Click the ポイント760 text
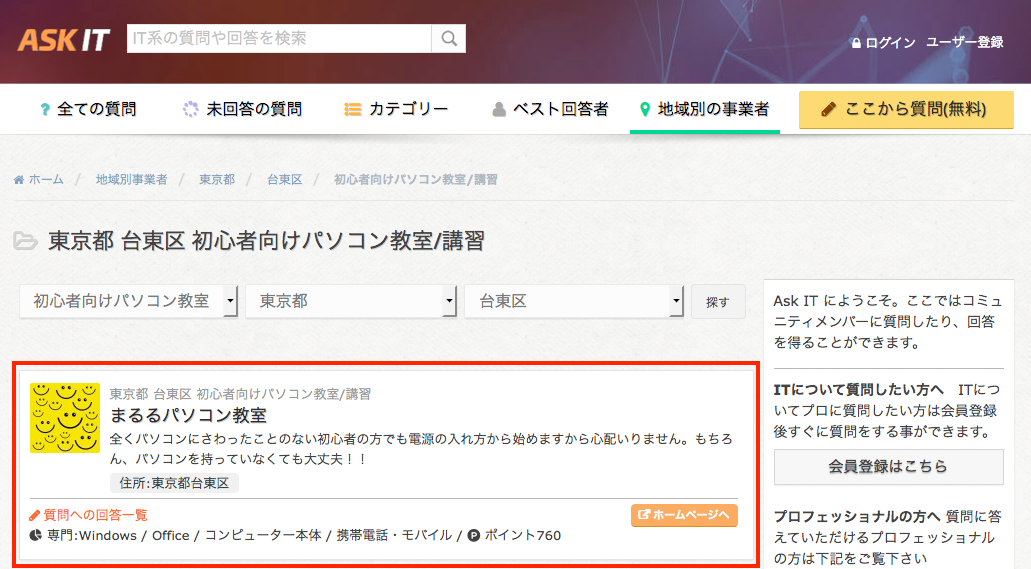Image resolution: width=1031 pixels, height=569 pixels. (523, 535)
